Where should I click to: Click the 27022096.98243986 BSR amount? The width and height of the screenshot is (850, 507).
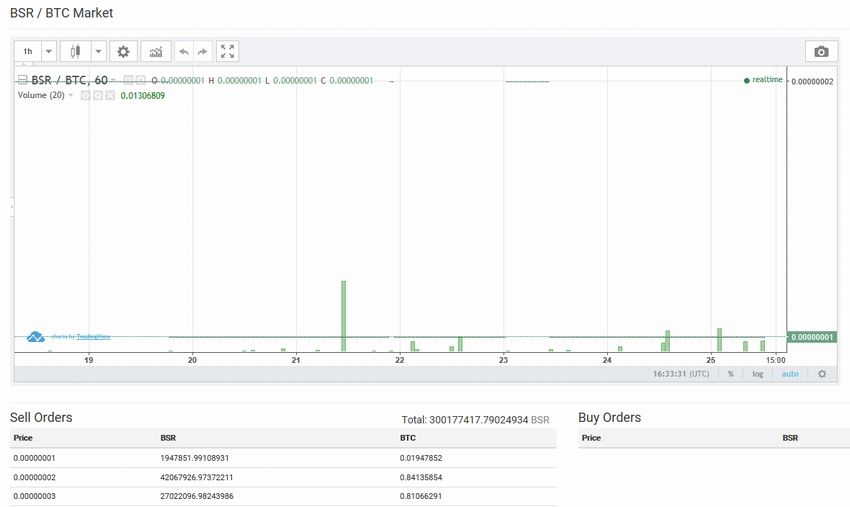tap(197, 496)
